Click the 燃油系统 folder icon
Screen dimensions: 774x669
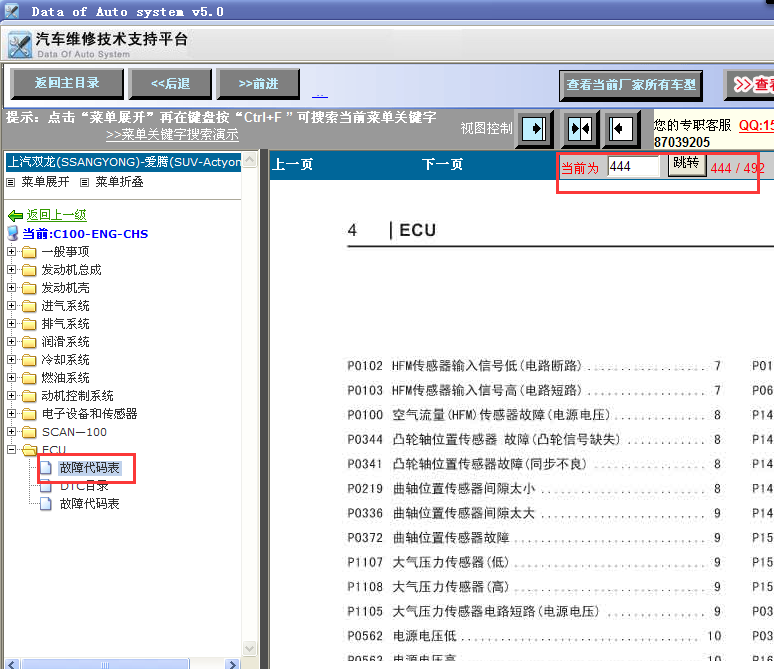click(29, 378)
